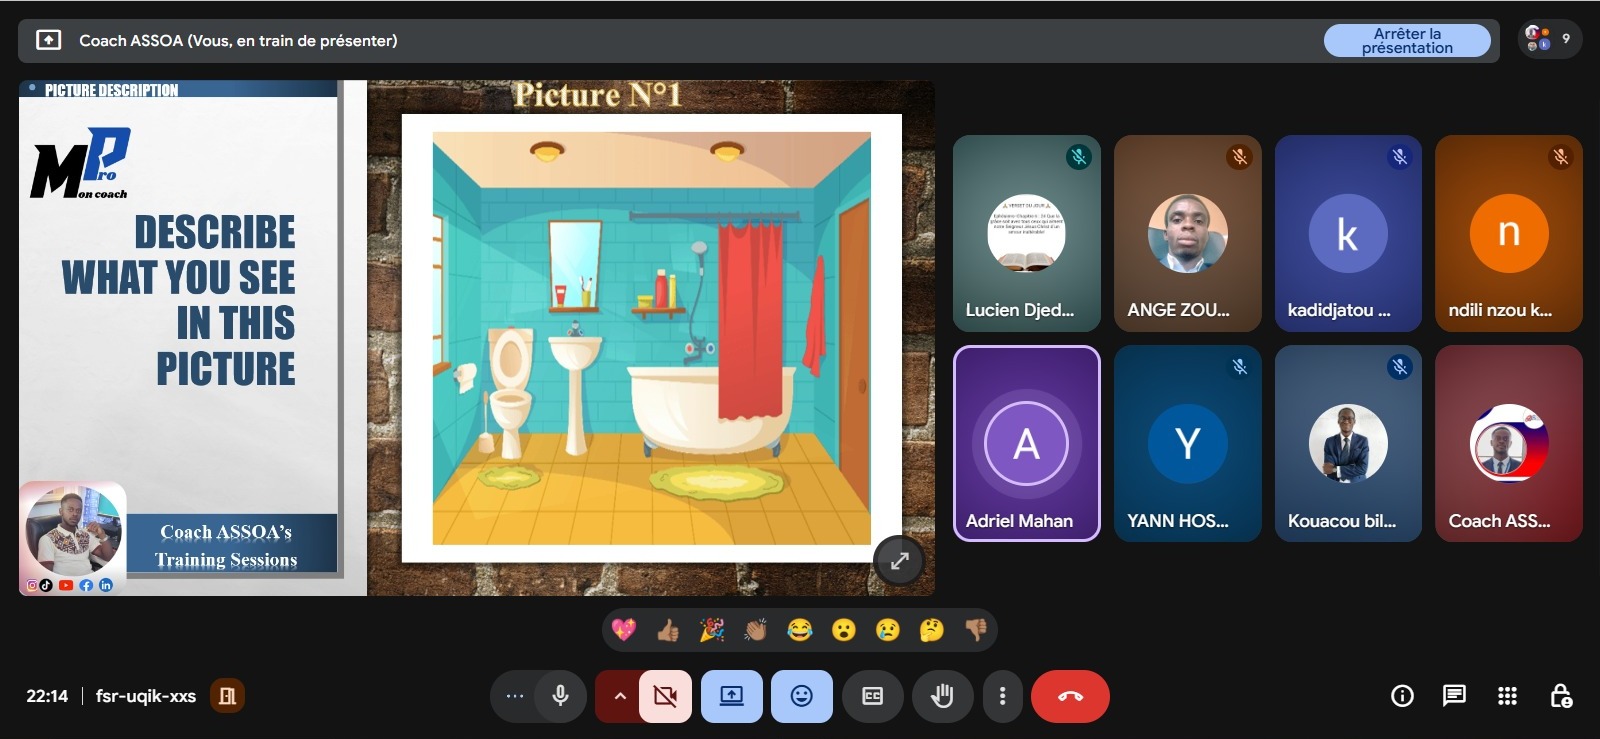The image size is (1600, 739).
Task: Turn on the camera
Action: click(665, 696)
